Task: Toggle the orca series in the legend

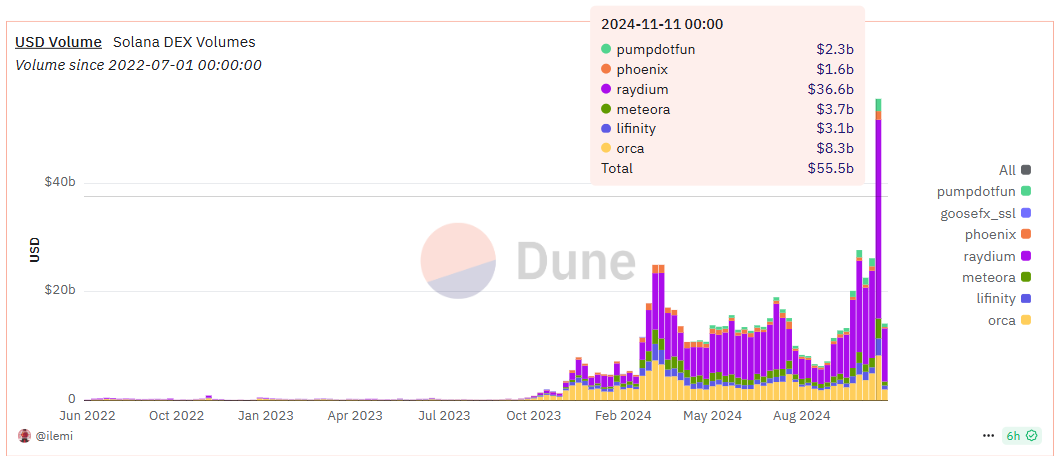Action: (1010, 320)
